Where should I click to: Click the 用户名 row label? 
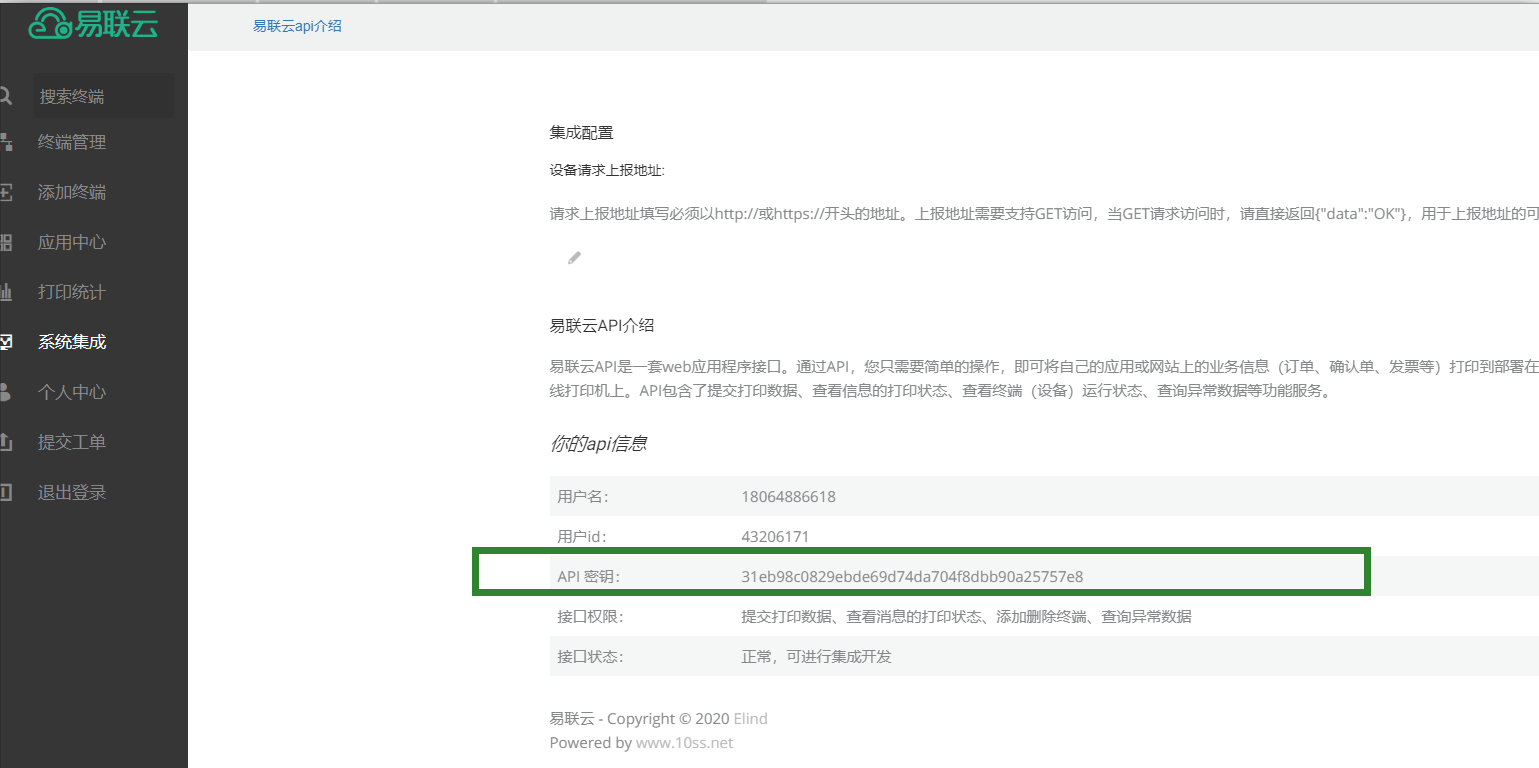point(583,496)
